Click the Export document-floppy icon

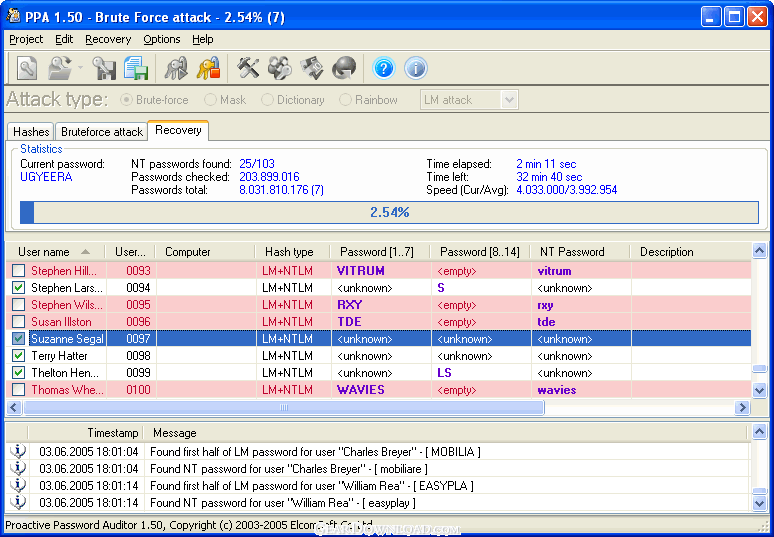point(136,68)
